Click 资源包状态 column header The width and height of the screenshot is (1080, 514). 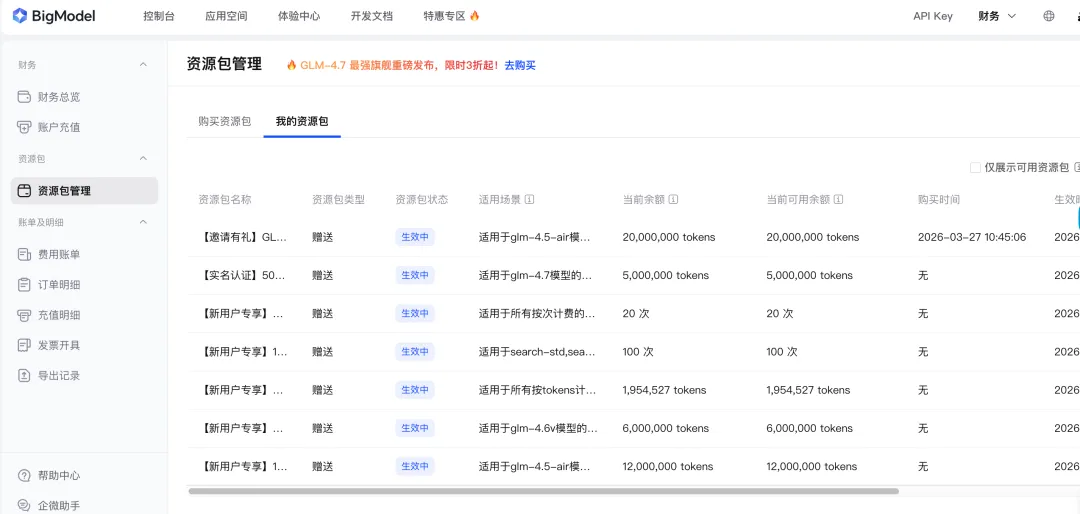click(x=422, y=199)
